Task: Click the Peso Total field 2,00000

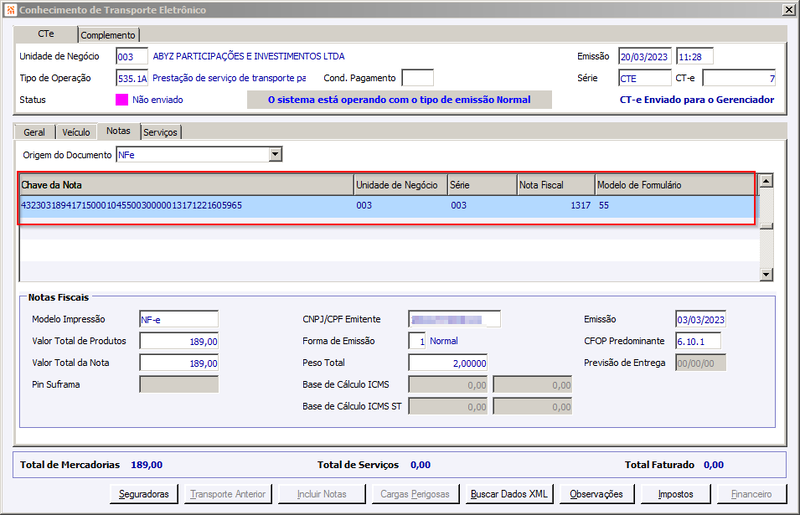Action: click(448, 363)
